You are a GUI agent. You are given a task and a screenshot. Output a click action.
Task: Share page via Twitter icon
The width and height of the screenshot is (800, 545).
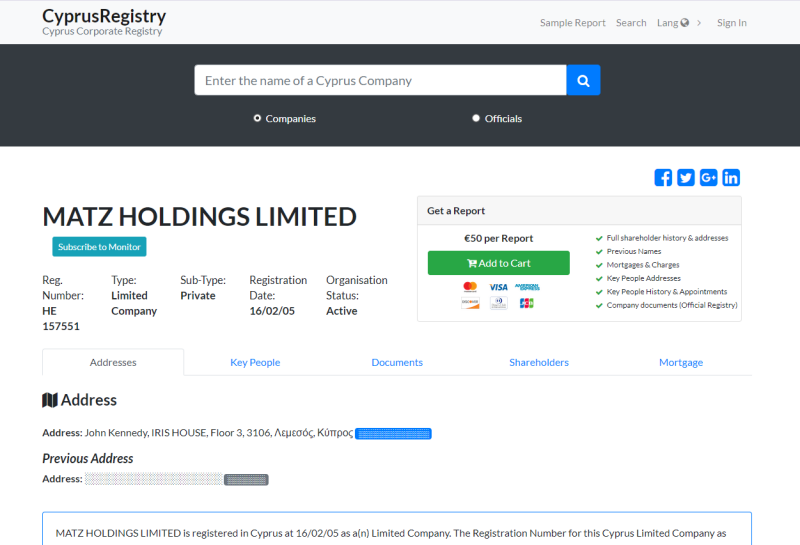(686, 178)
